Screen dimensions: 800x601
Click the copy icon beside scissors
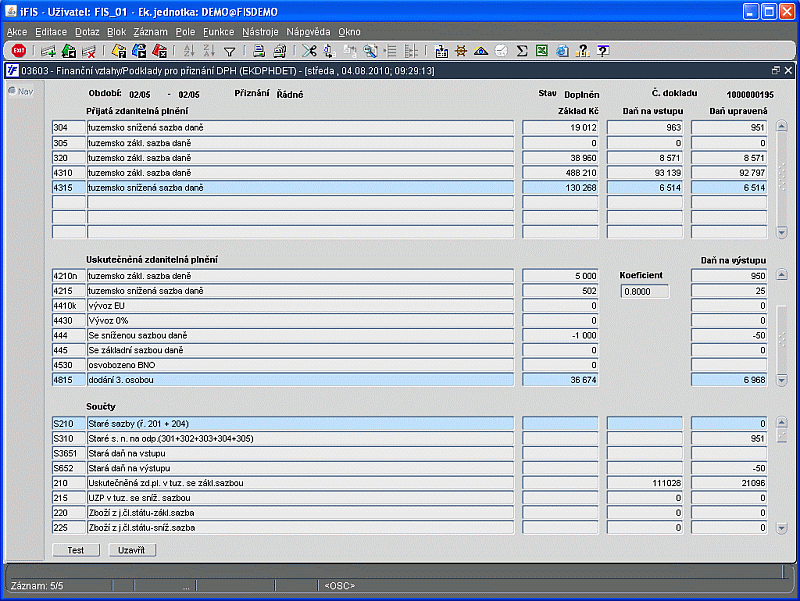pyautogui.click(x=330, y=51)
